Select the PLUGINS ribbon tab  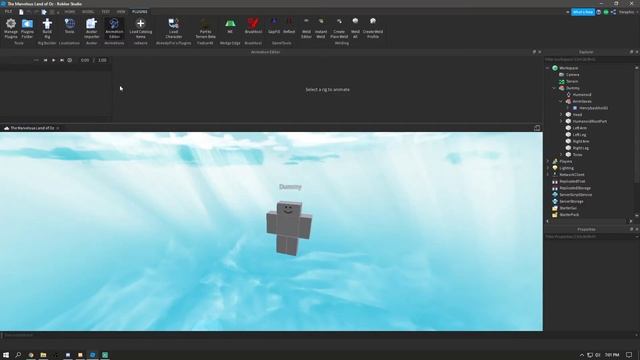[140, 12]
